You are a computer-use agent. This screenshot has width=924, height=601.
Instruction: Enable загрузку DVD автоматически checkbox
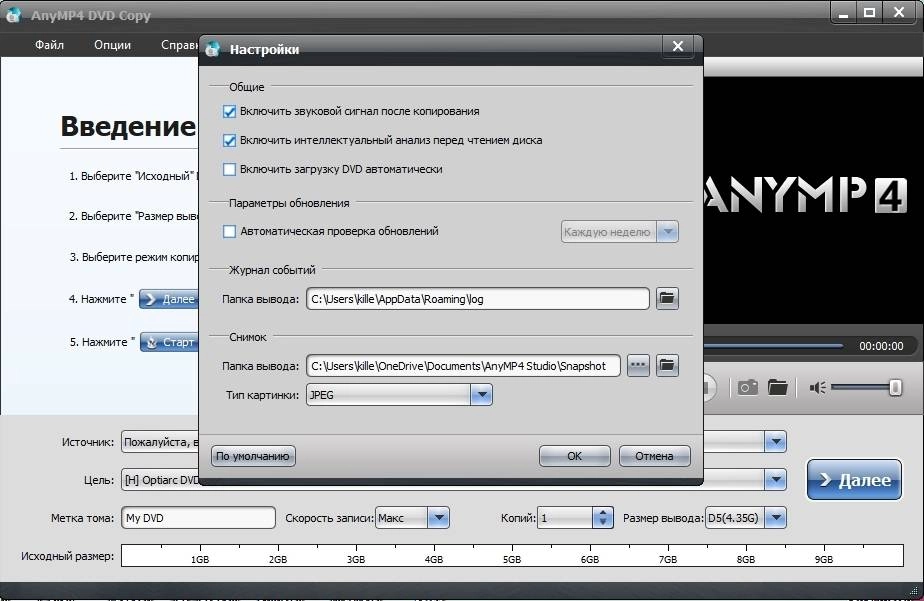[x=229, y=169]
